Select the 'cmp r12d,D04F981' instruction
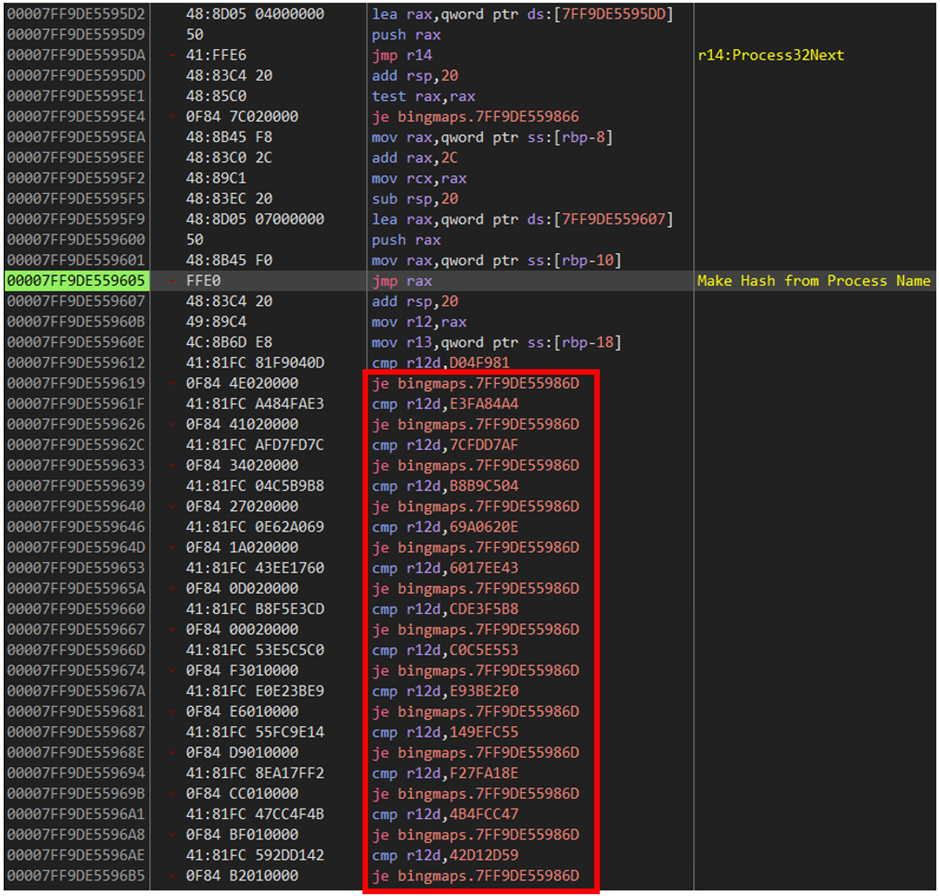 (x=441, y=363)
